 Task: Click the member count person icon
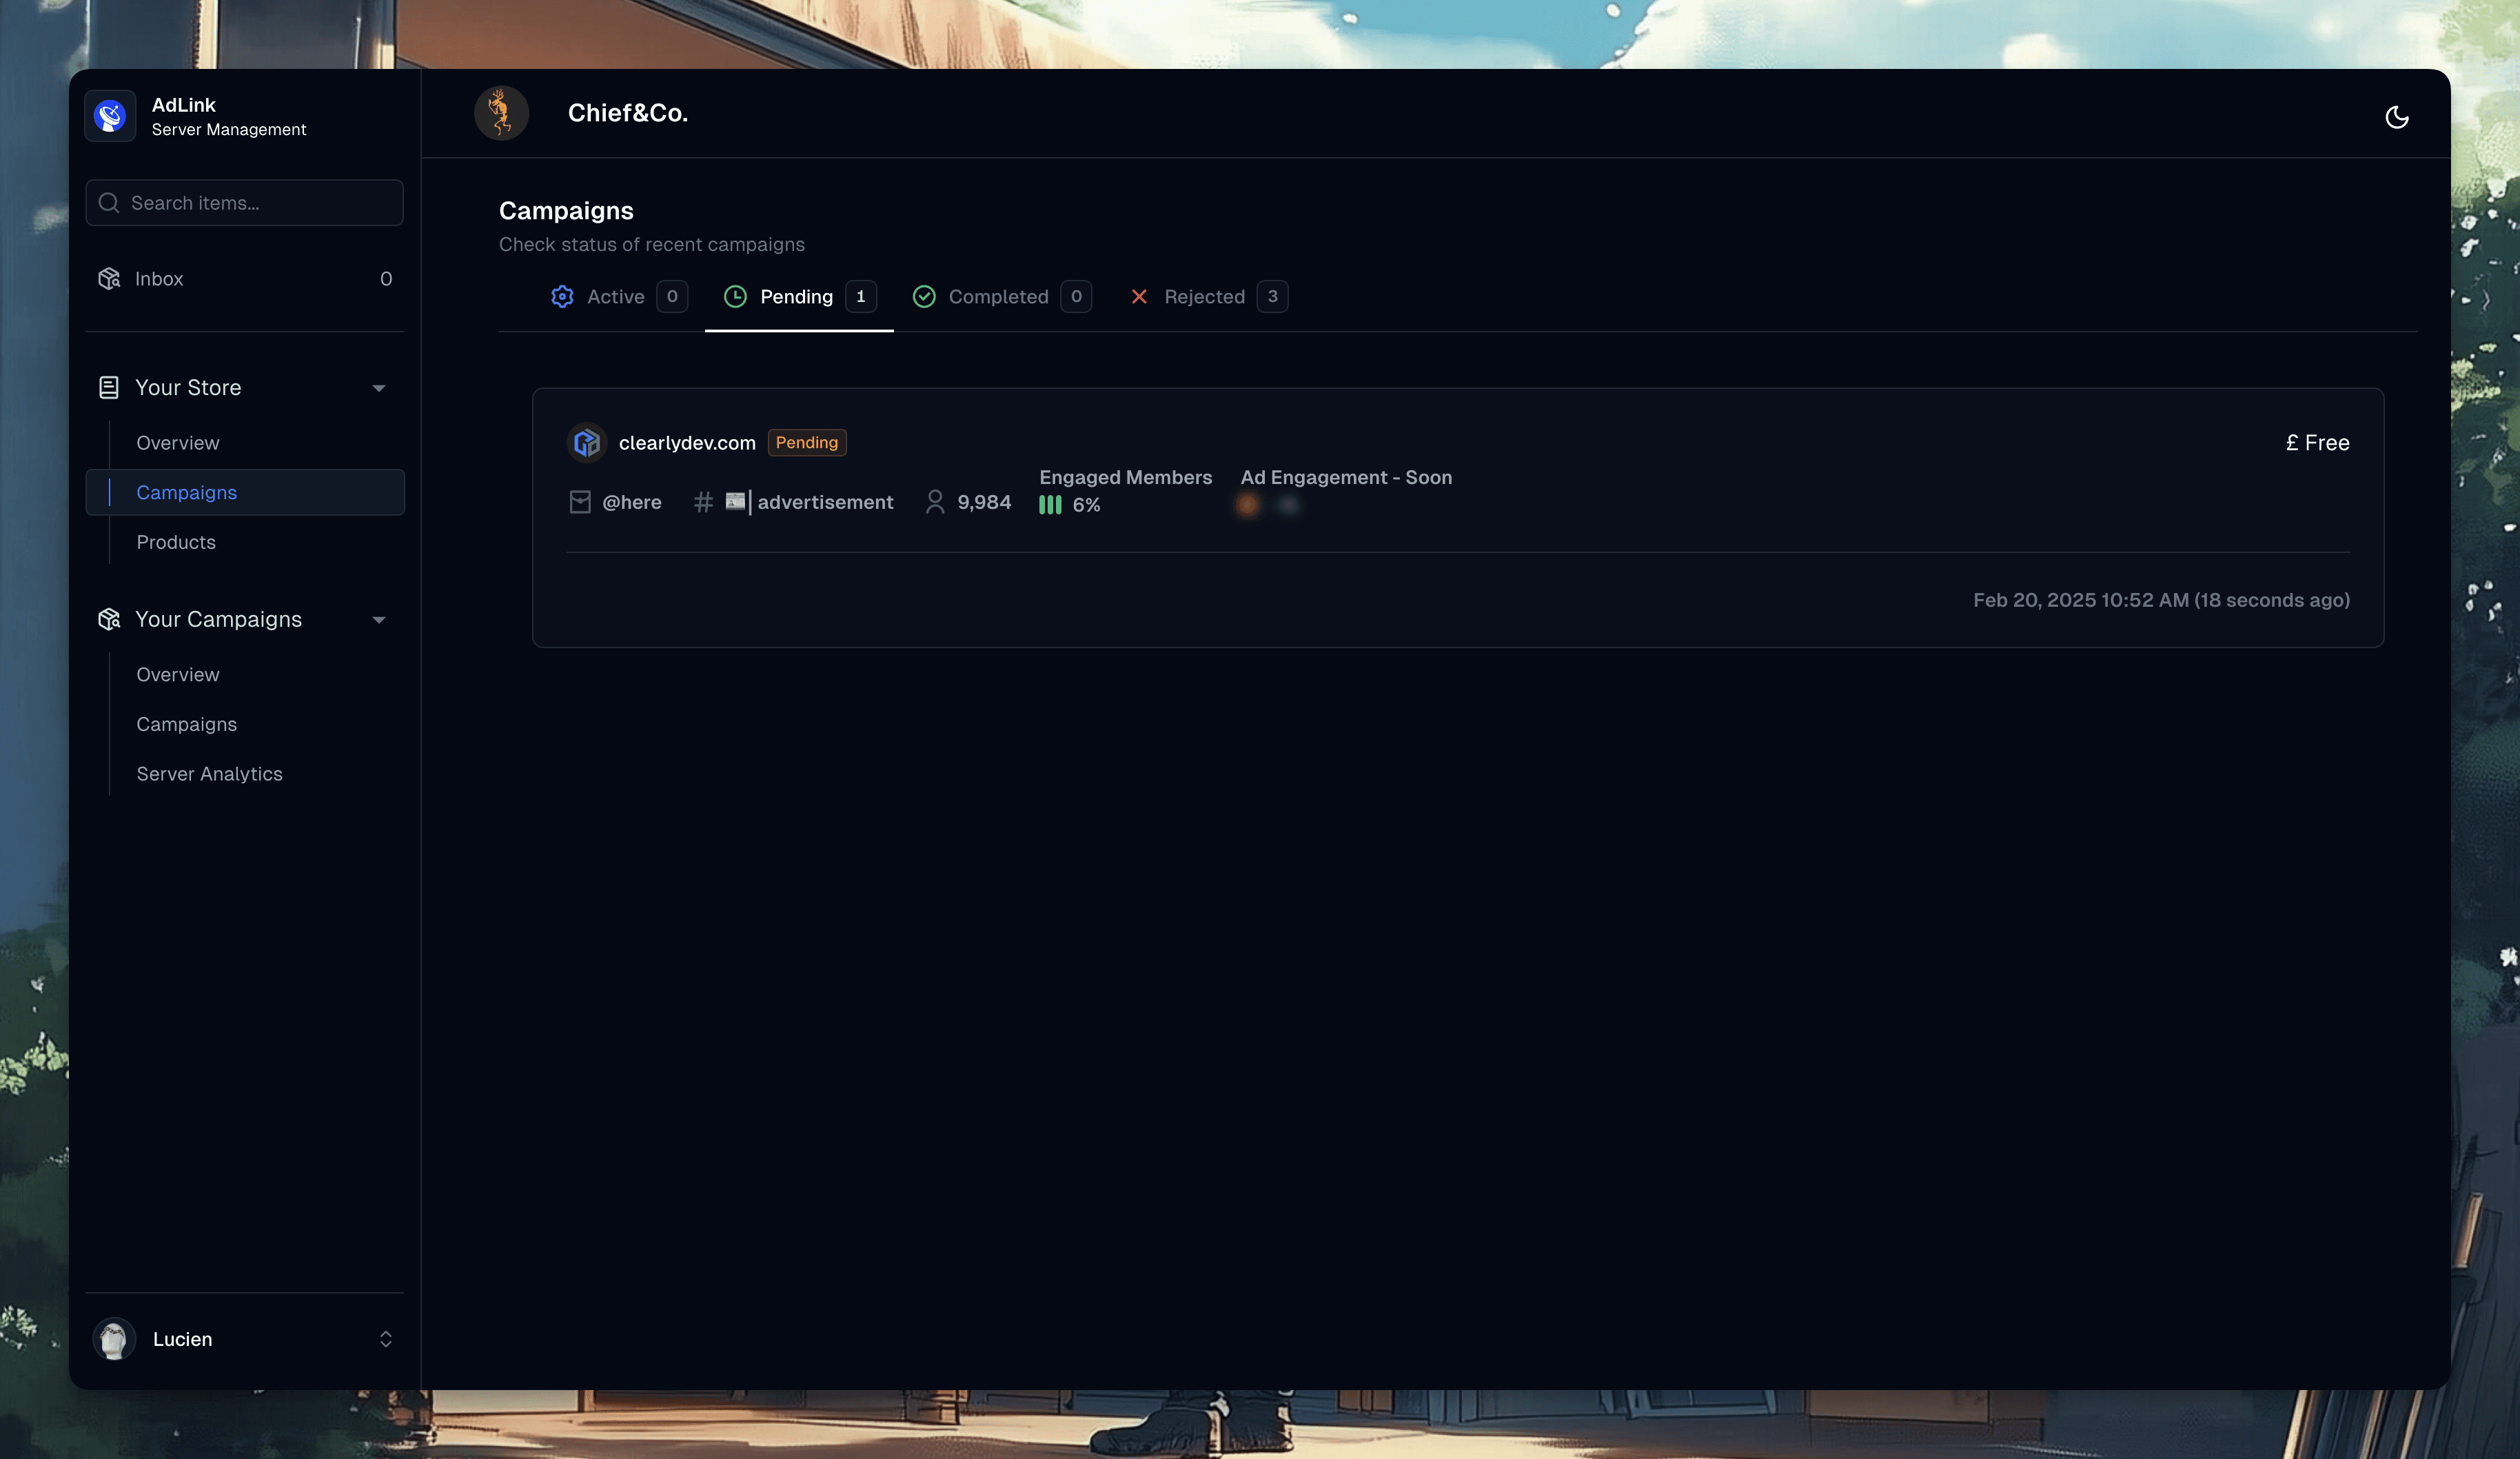934,502
